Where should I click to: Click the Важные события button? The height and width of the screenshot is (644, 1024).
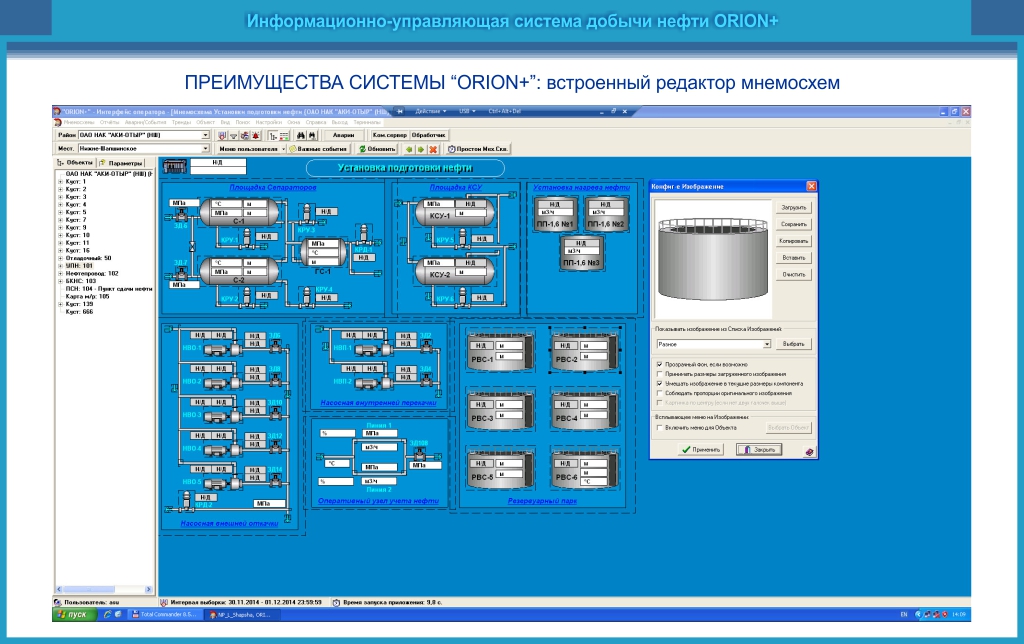(x=317, y=149)
